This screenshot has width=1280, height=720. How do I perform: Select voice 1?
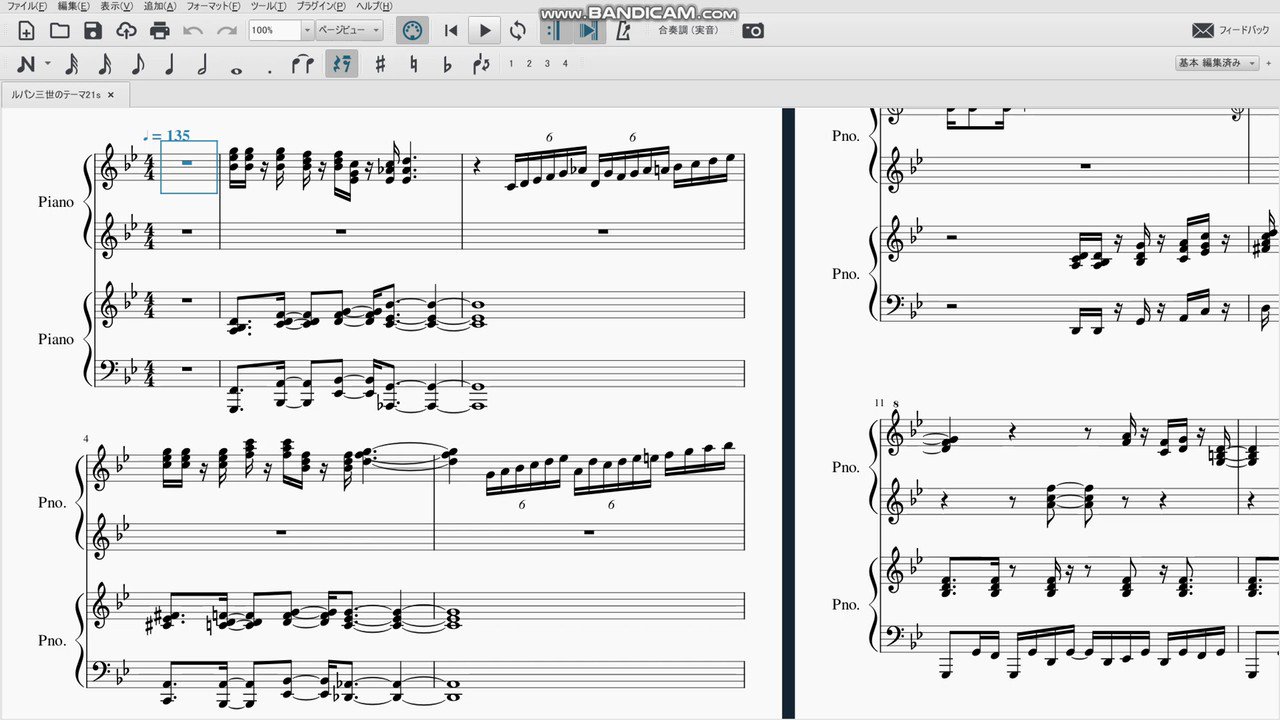pos(512,64)
